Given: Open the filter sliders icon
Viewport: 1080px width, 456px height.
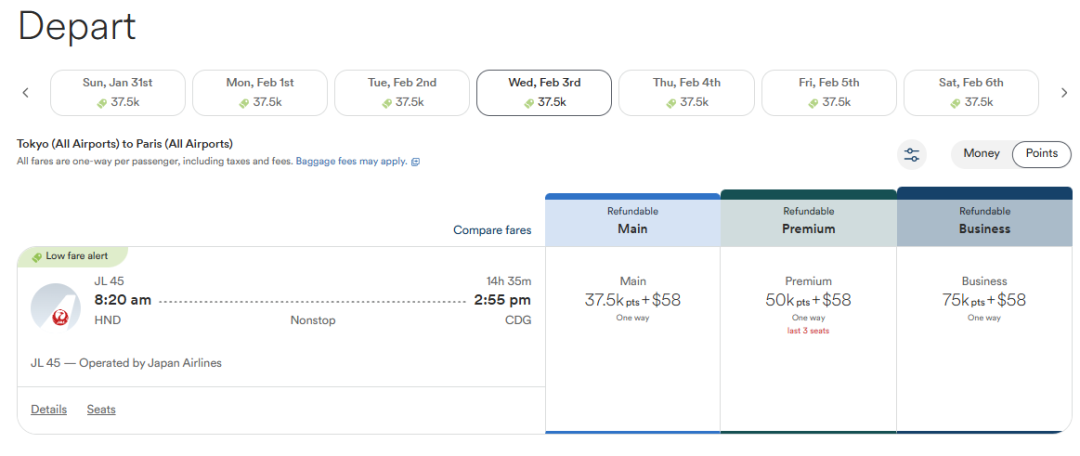Looking at the screenshot, I should [912, 154].
